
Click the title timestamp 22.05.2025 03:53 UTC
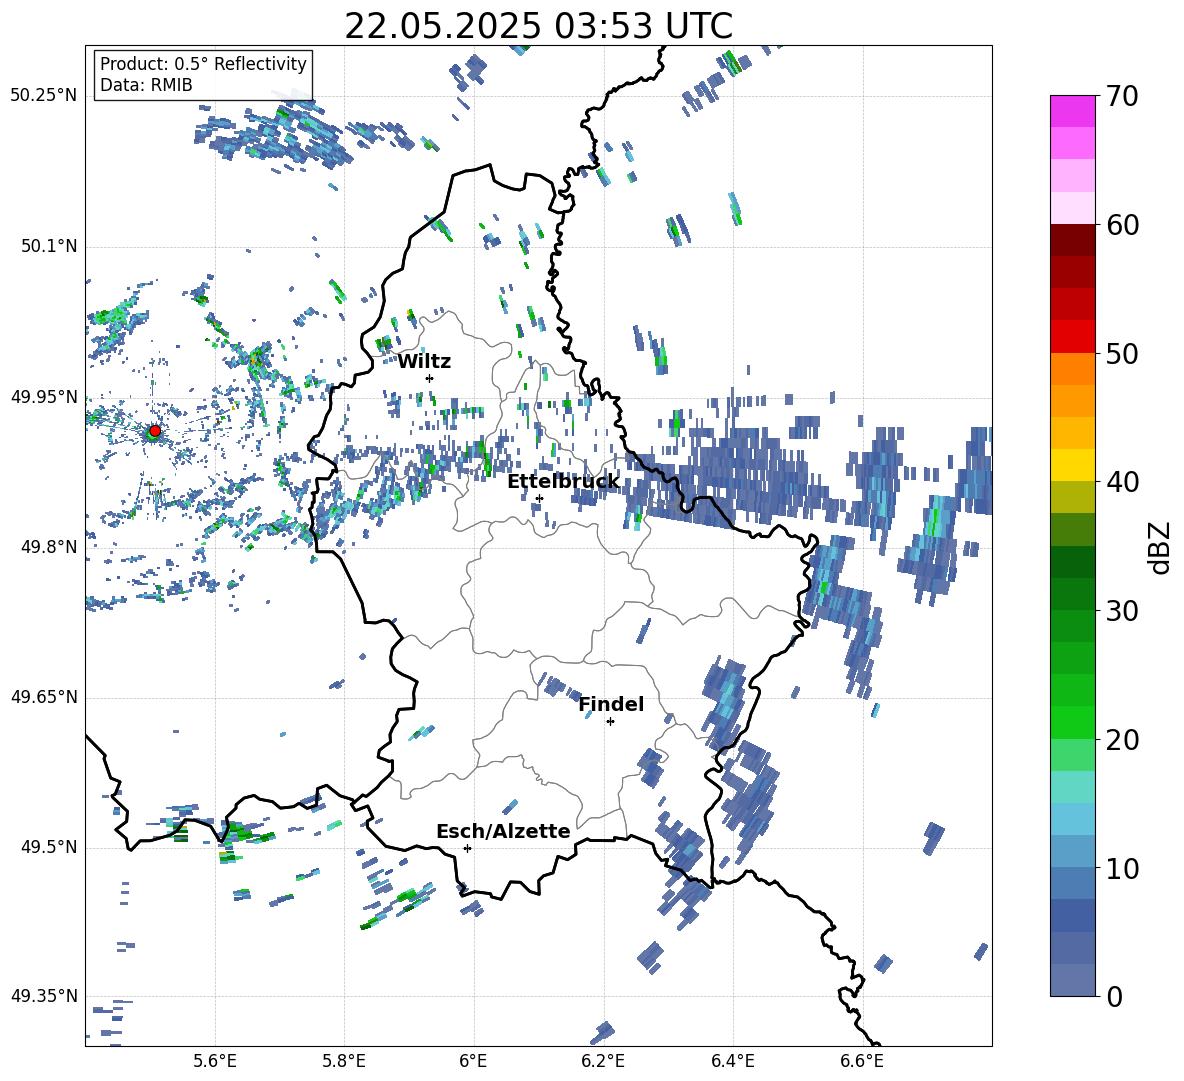point(538,26)
